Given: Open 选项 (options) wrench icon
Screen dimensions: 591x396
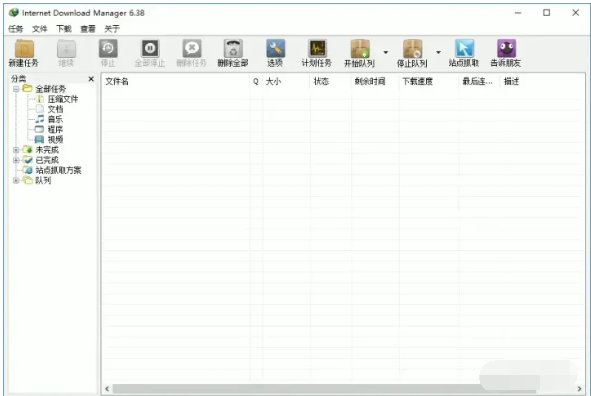Looking at the screenshot, I should pos(275,49).
